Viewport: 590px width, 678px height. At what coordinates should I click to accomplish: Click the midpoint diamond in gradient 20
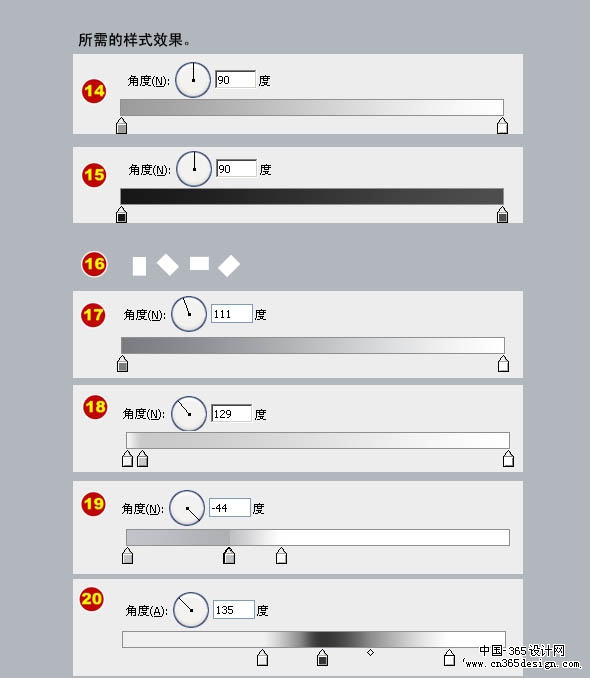point(370,652)
